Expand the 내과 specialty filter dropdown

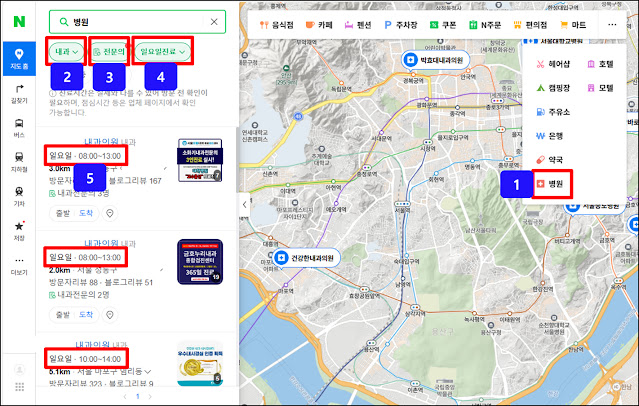click(66, 52)
